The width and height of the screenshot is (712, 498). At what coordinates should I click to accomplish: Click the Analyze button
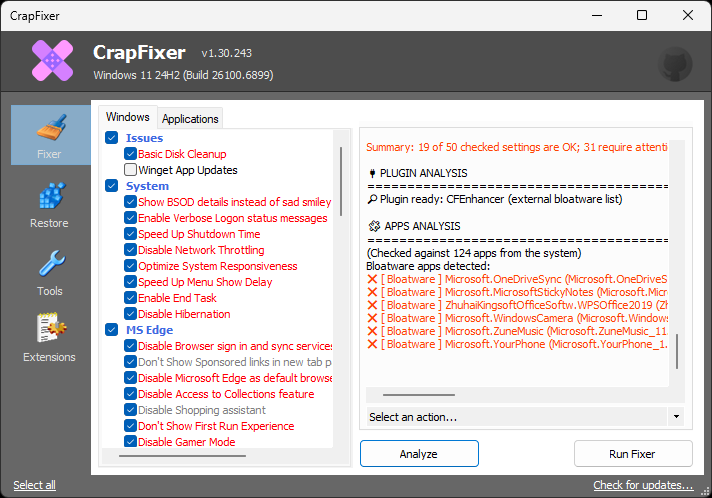tap(419, 454)
